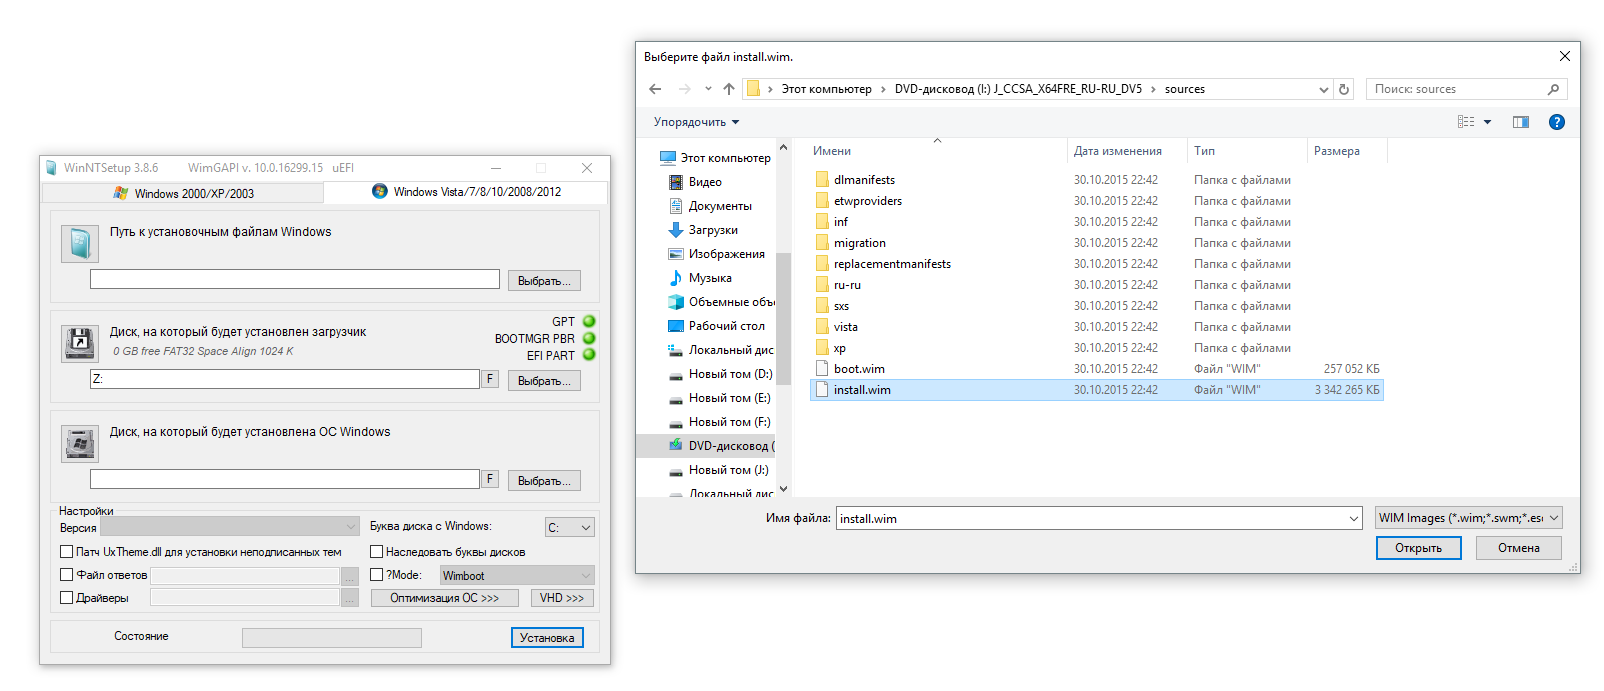Click the VHD >>> button
The image size is (1604, 691).
point(562,598)
